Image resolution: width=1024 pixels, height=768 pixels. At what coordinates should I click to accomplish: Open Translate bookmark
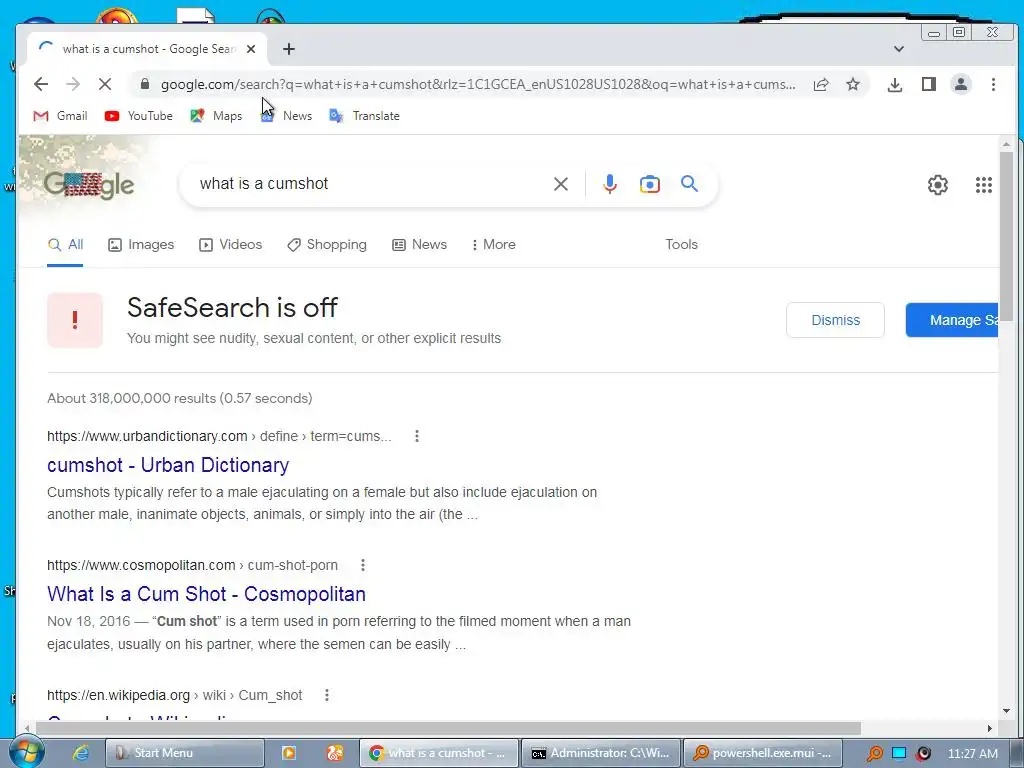pyautogui.click(x=364, y=116)
